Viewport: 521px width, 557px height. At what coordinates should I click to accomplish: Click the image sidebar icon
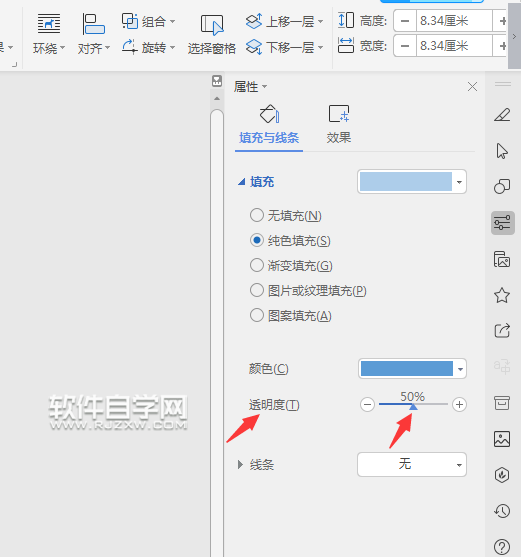[x=502, y=439]
